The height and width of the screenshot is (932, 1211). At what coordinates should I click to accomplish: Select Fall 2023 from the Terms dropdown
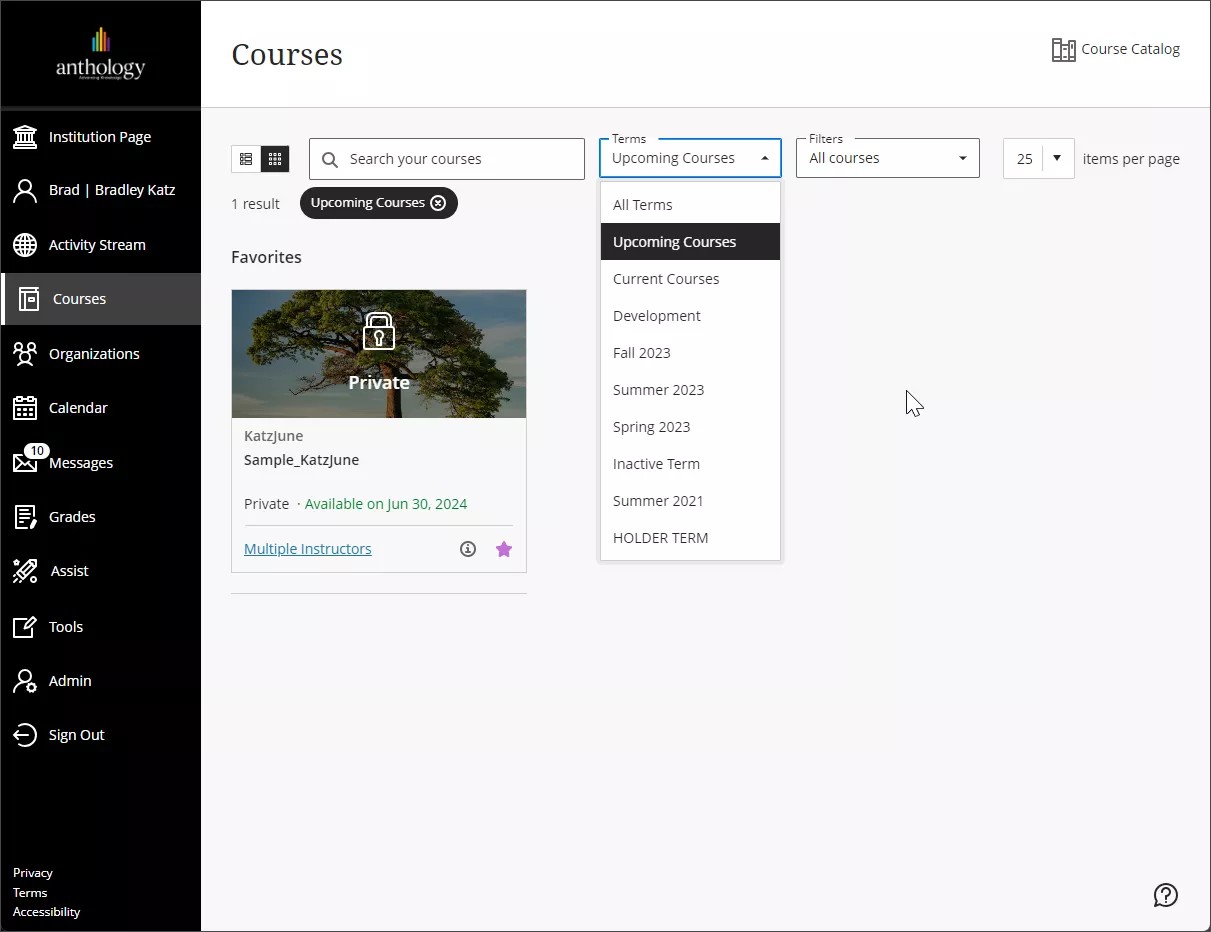coord(641,352)
